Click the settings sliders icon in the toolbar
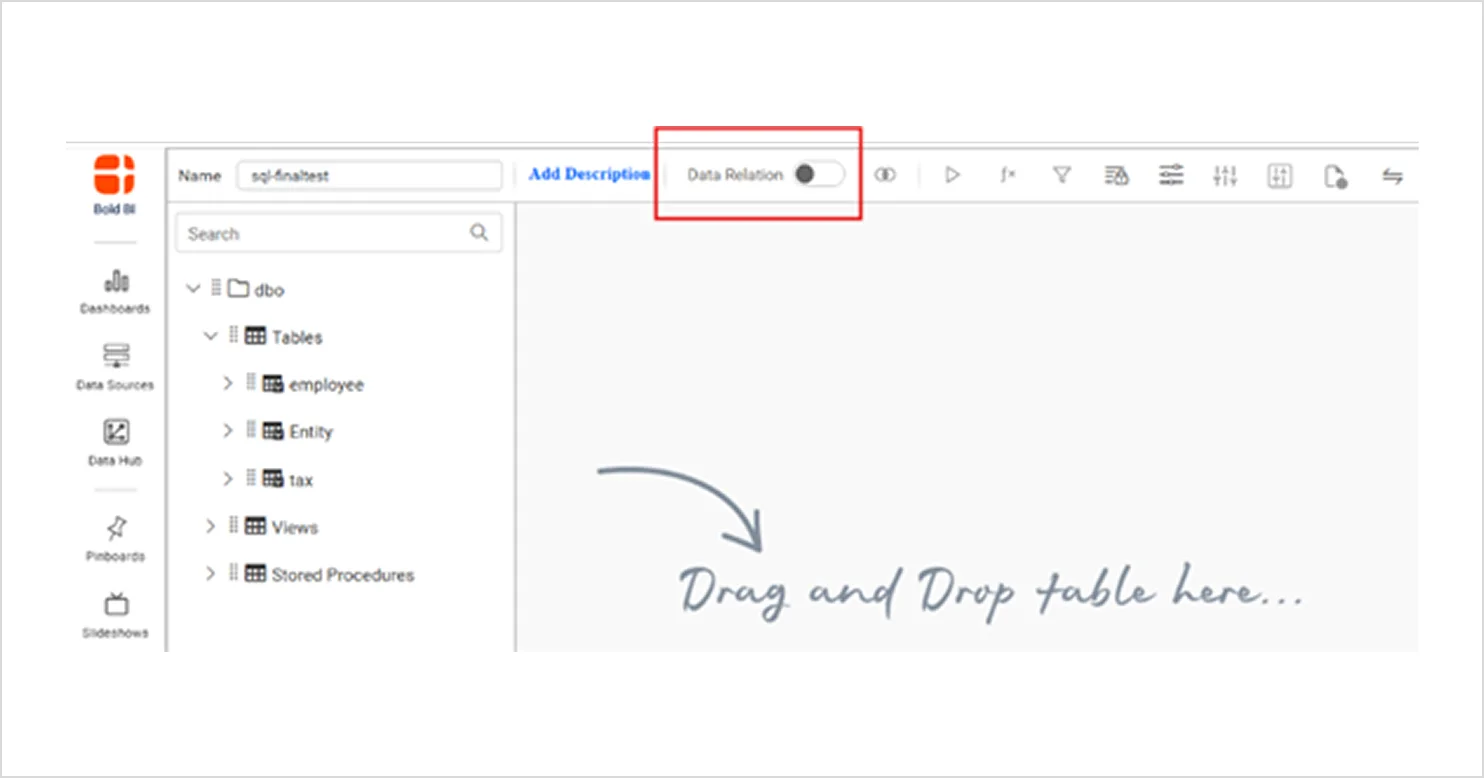 (x=1170, y=175)
